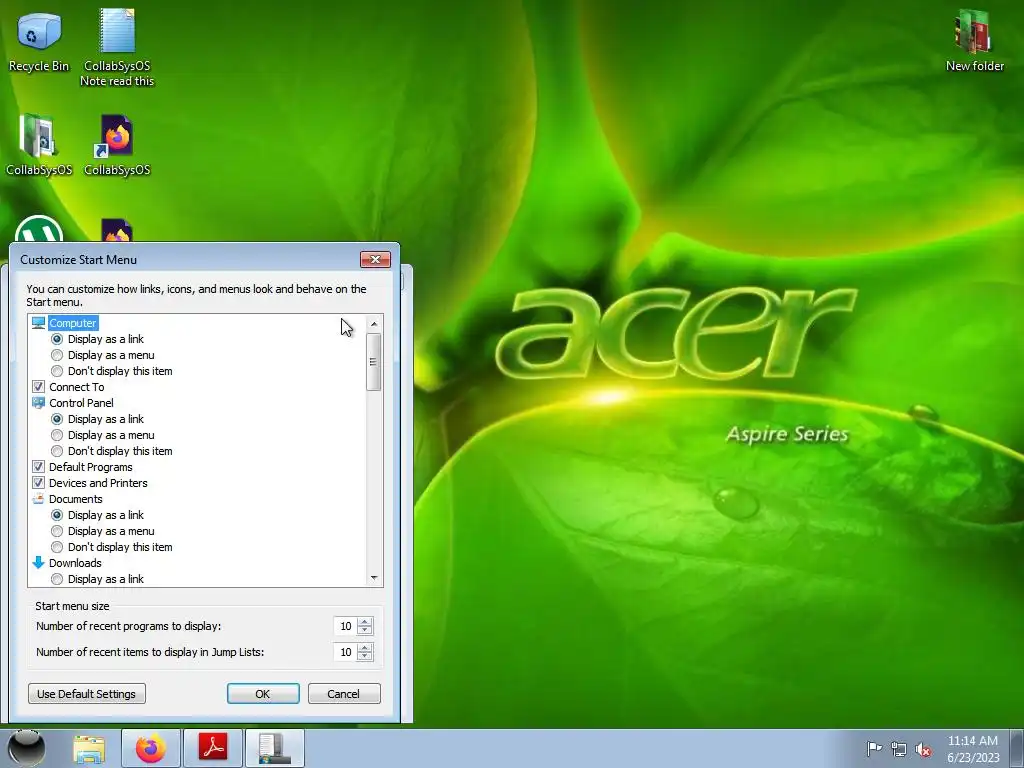Open the Action Center flag in the tray
This screenshot has height=768, width=1024.
(874, 748)
